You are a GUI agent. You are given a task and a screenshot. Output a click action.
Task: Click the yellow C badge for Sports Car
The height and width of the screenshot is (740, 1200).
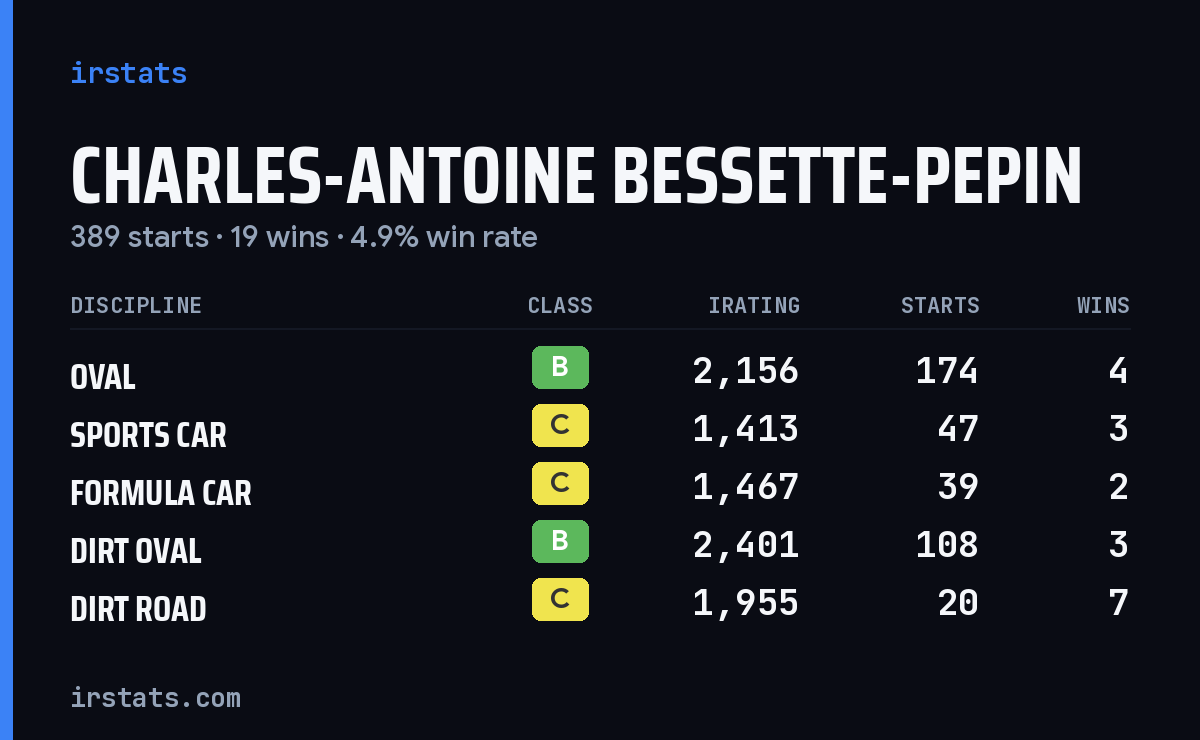point(560,425)
